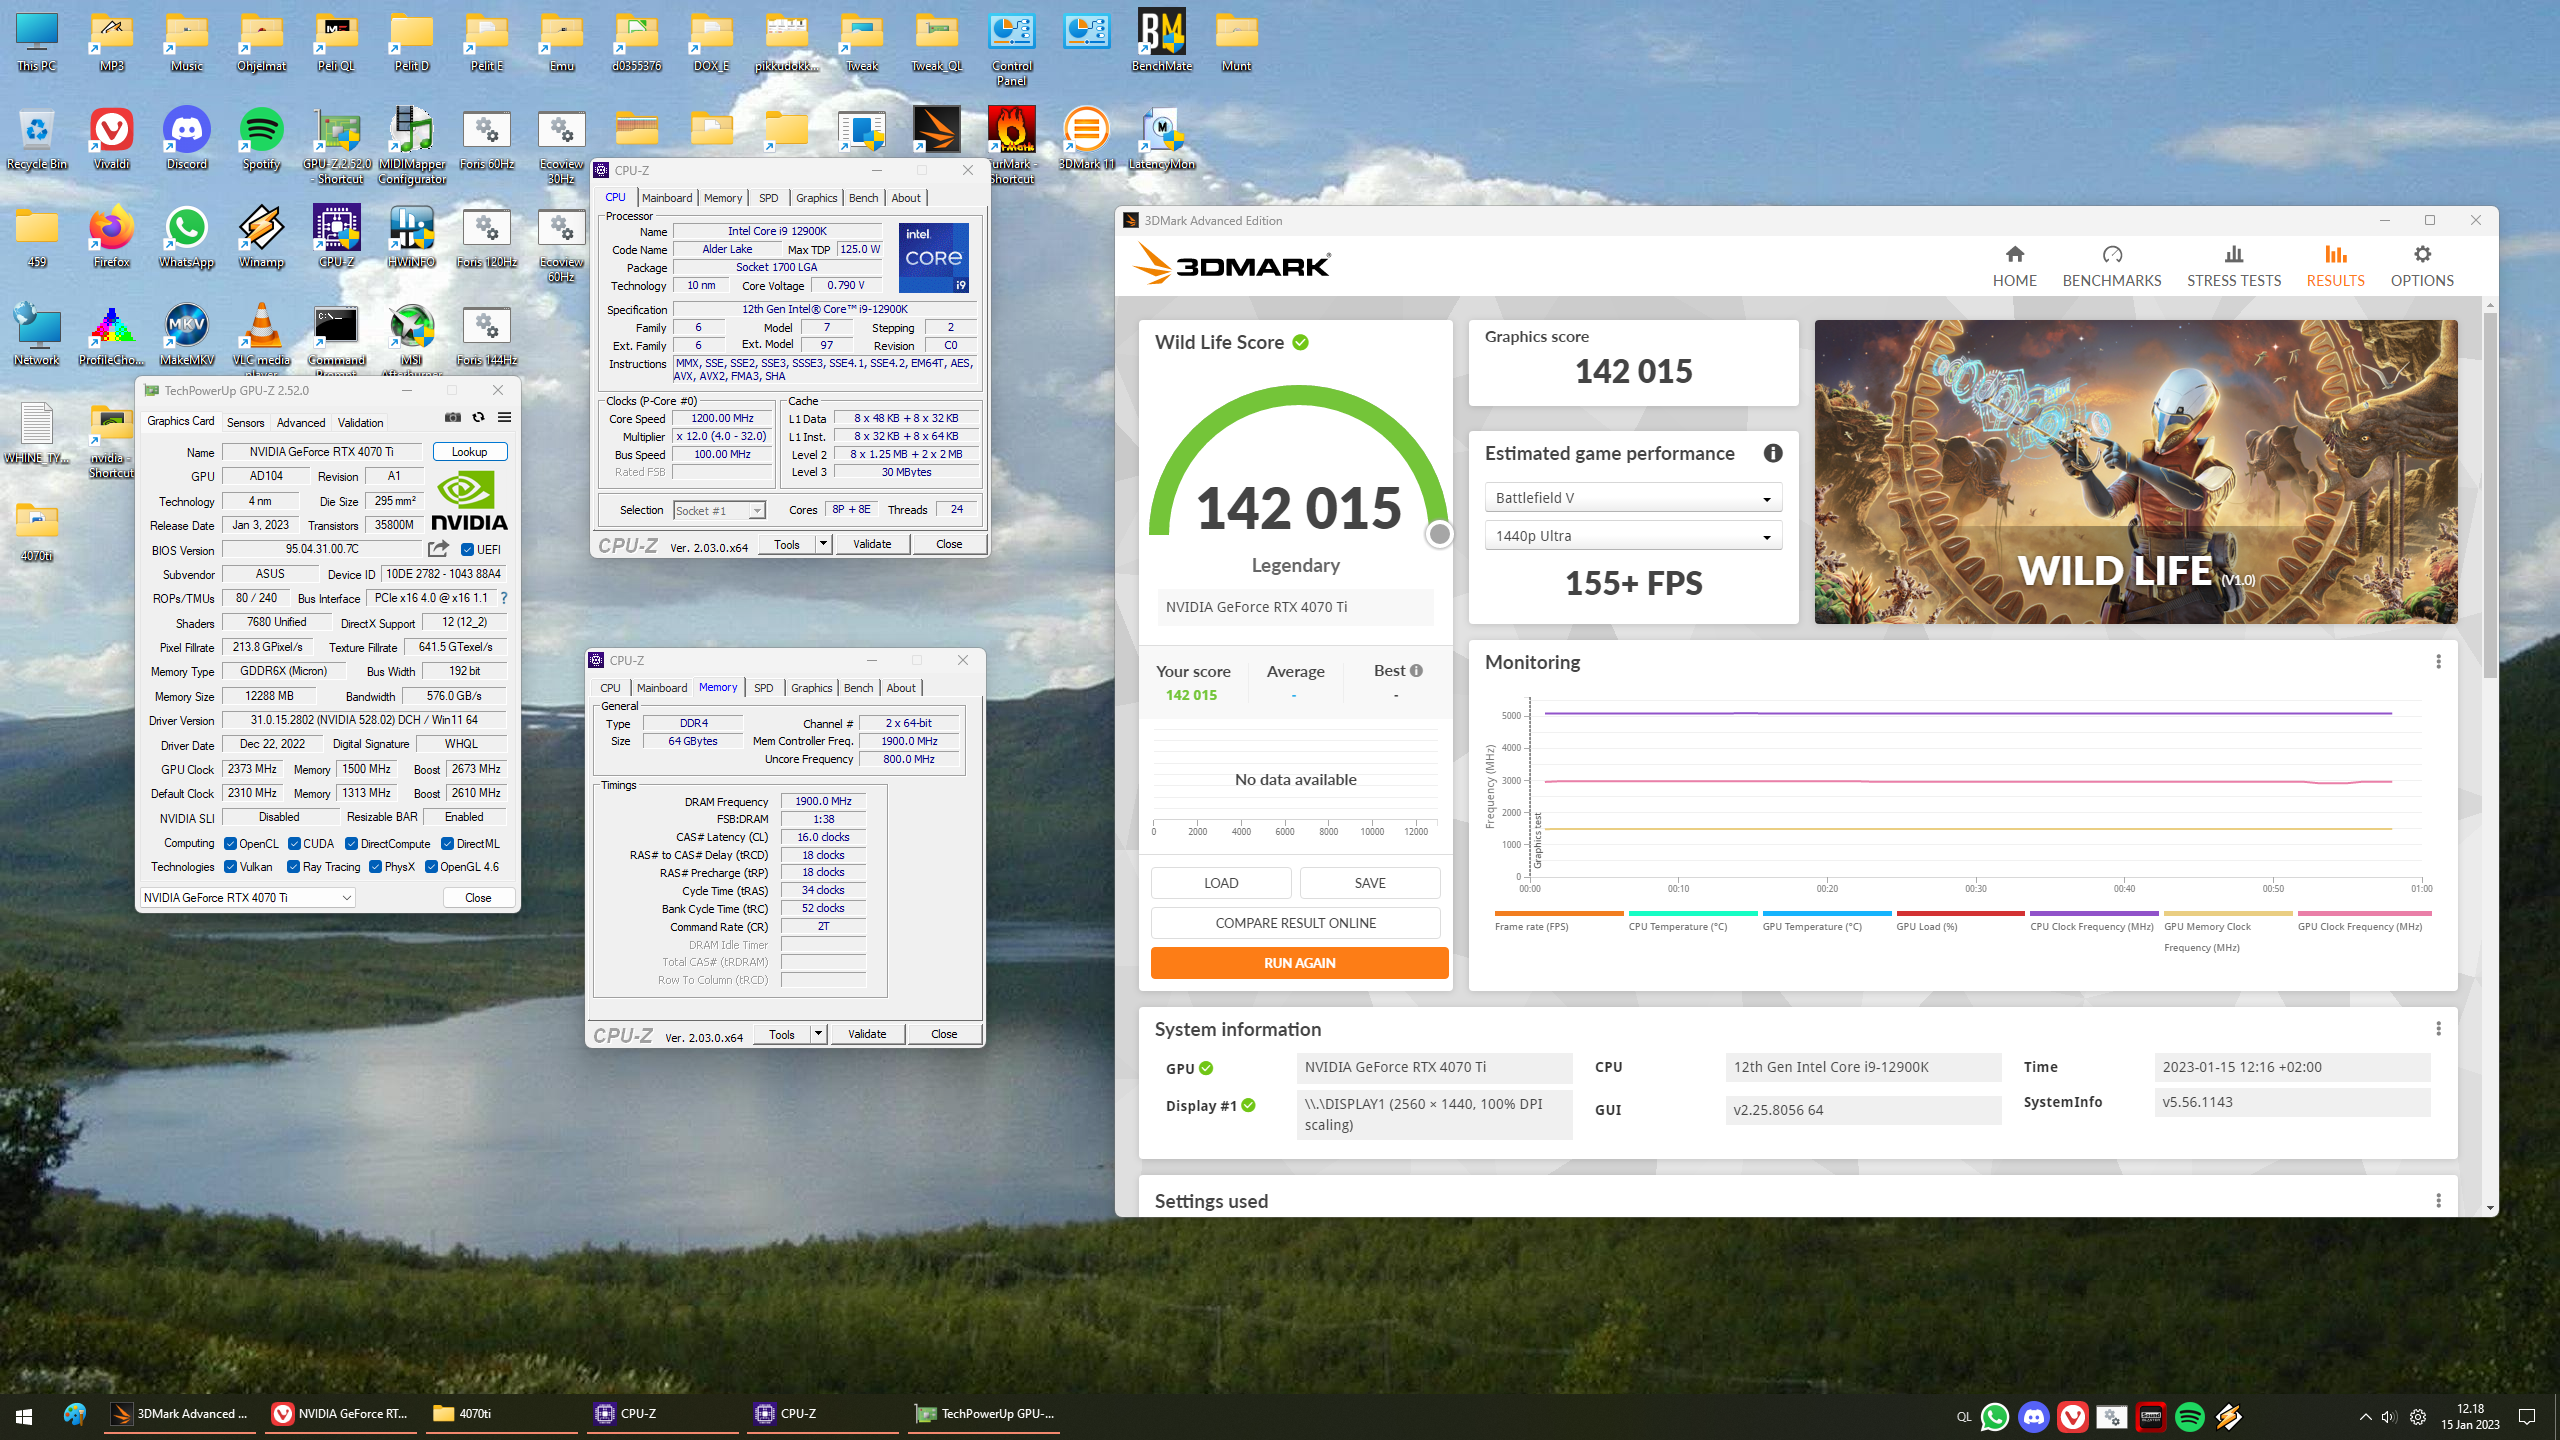Image resolution: width=2560 pixels, height=1440 pixels.
Task: Switch to TechPowerUp GPU-Z taskbar button
Action: click(986, 1414)
